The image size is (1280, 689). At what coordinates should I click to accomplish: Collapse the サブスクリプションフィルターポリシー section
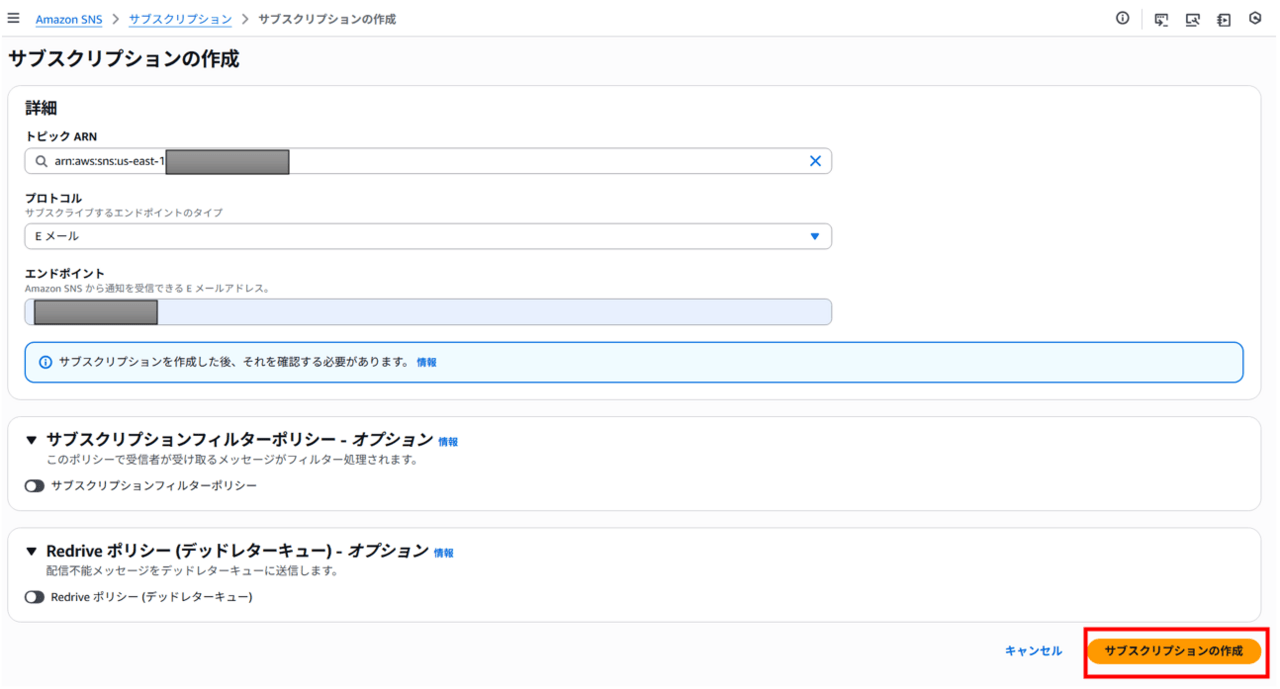(x=31, y=440)
